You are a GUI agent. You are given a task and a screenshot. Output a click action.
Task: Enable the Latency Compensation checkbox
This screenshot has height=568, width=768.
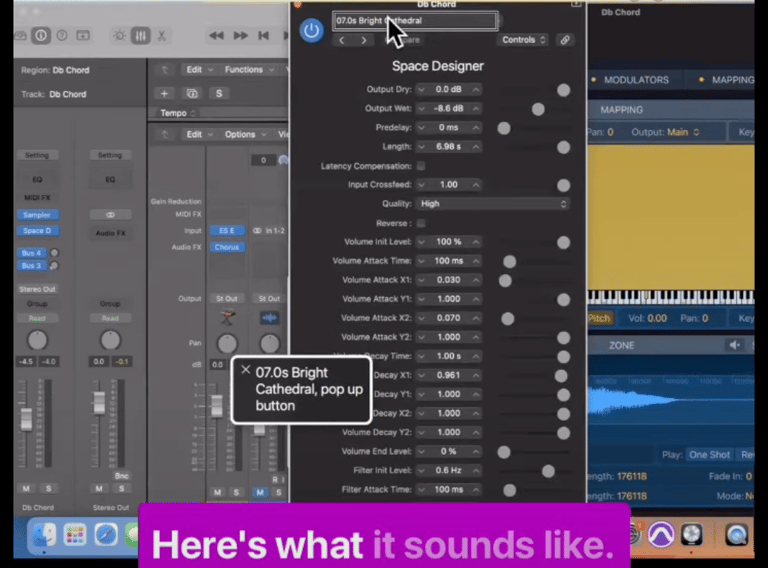point(421,166)
